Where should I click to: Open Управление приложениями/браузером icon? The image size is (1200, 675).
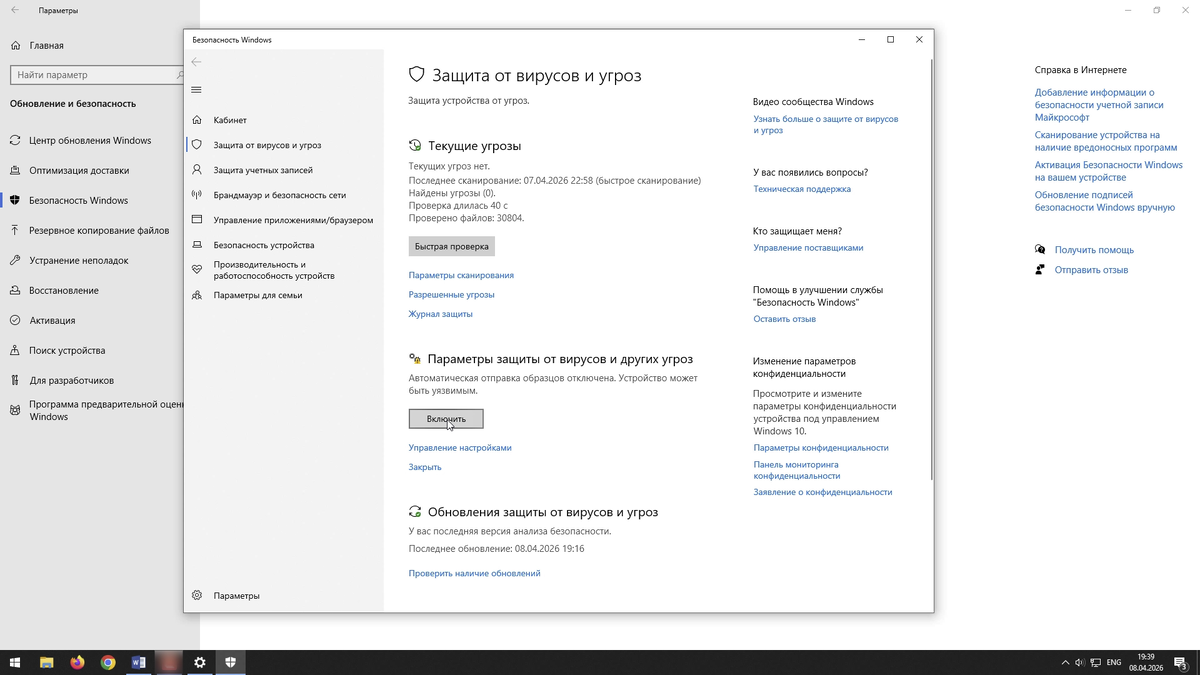pos(196,220)
